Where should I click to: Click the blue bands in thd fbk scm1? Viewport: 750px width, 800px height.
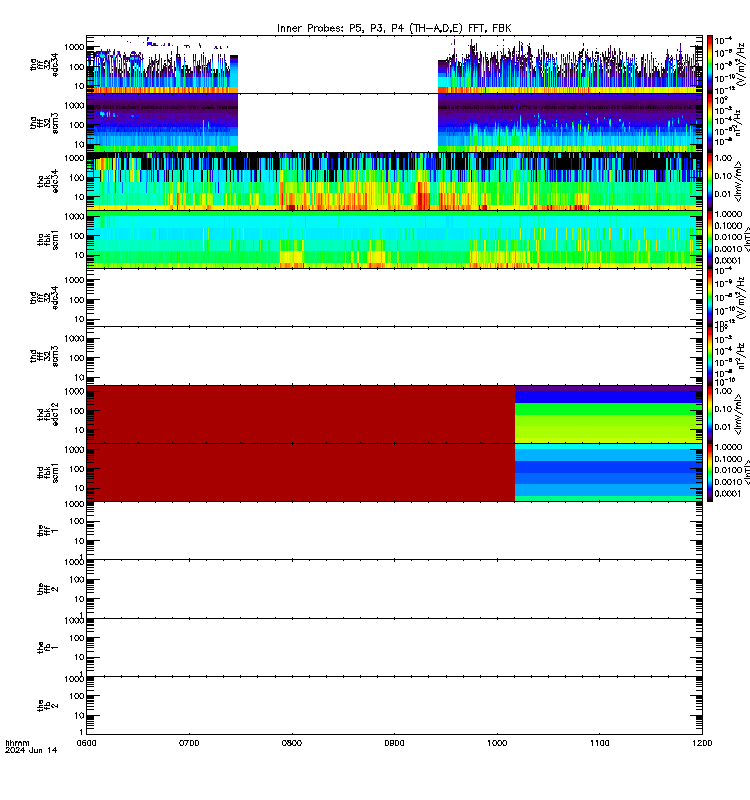pos(608,472)
